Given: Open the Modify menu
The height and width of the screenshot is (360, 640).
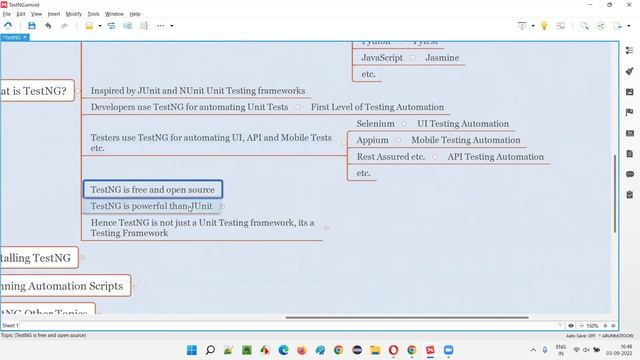Looking at the screenshot, I should point(73,14).
